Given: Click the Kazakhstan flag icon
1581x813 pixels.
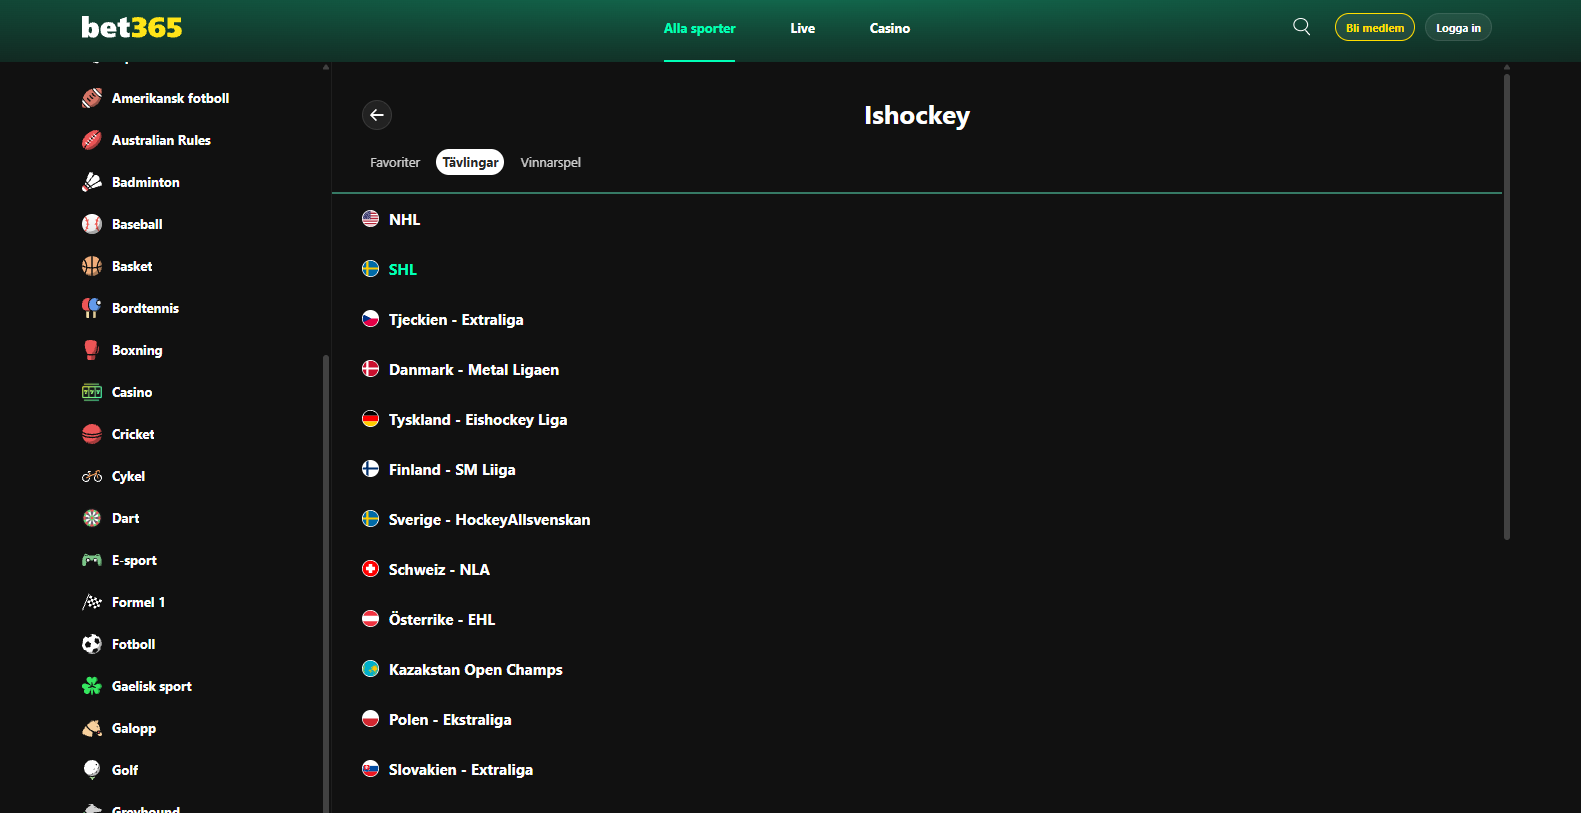Looking at the screenshot, I should pos(370,668).
